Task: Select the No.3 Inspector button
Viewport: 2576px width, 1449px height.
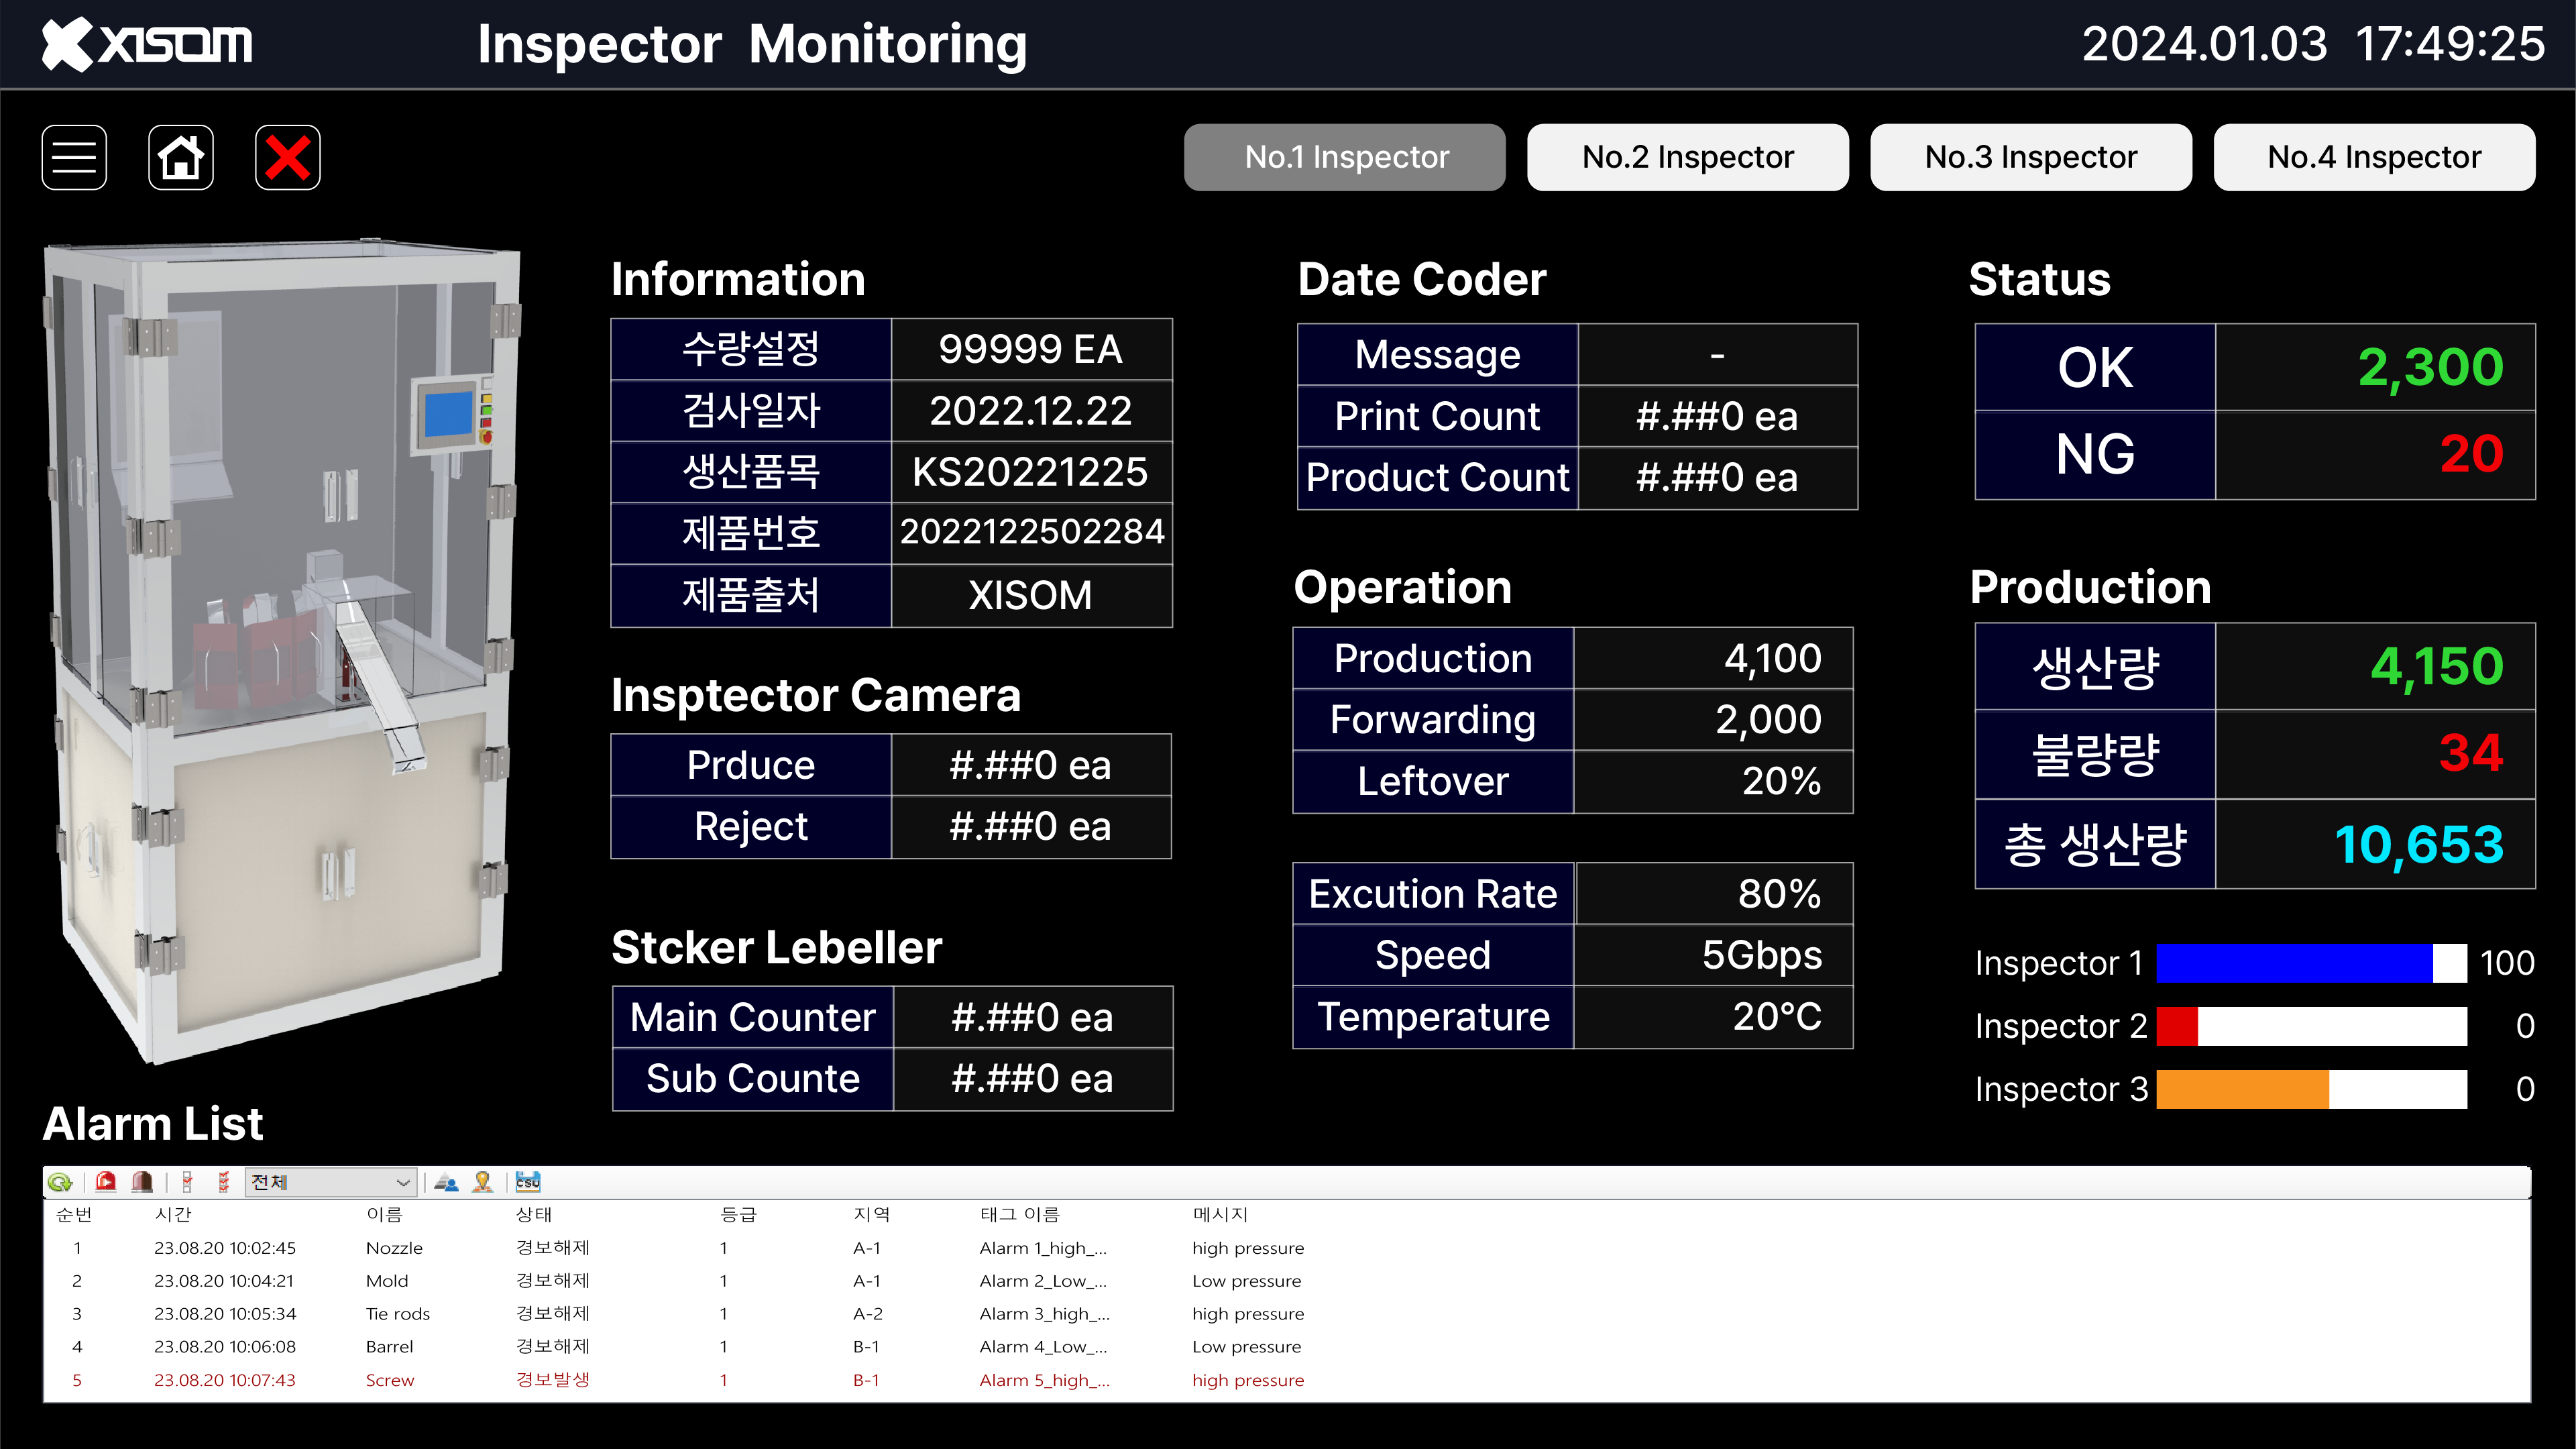Action: pyautogui.click(x=2030, y=157)
